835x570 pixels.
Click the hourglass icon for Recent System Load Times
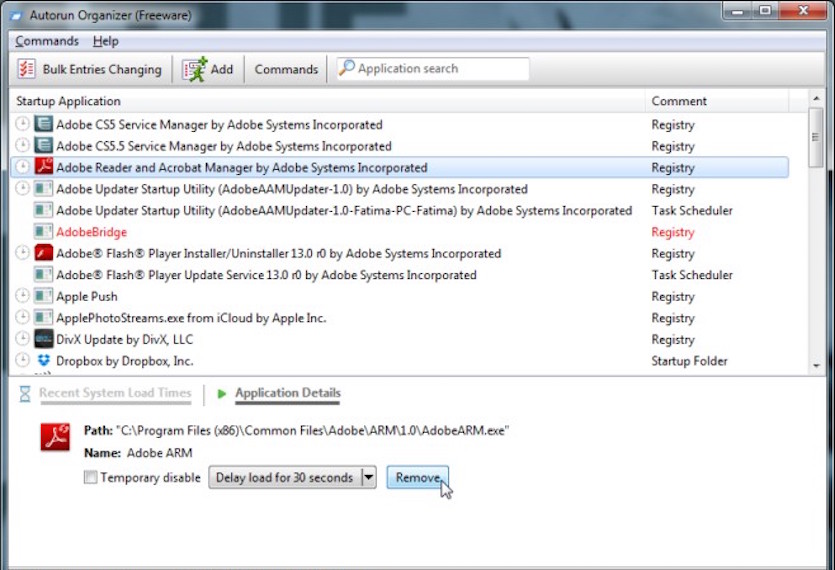(x=25, y=394)
